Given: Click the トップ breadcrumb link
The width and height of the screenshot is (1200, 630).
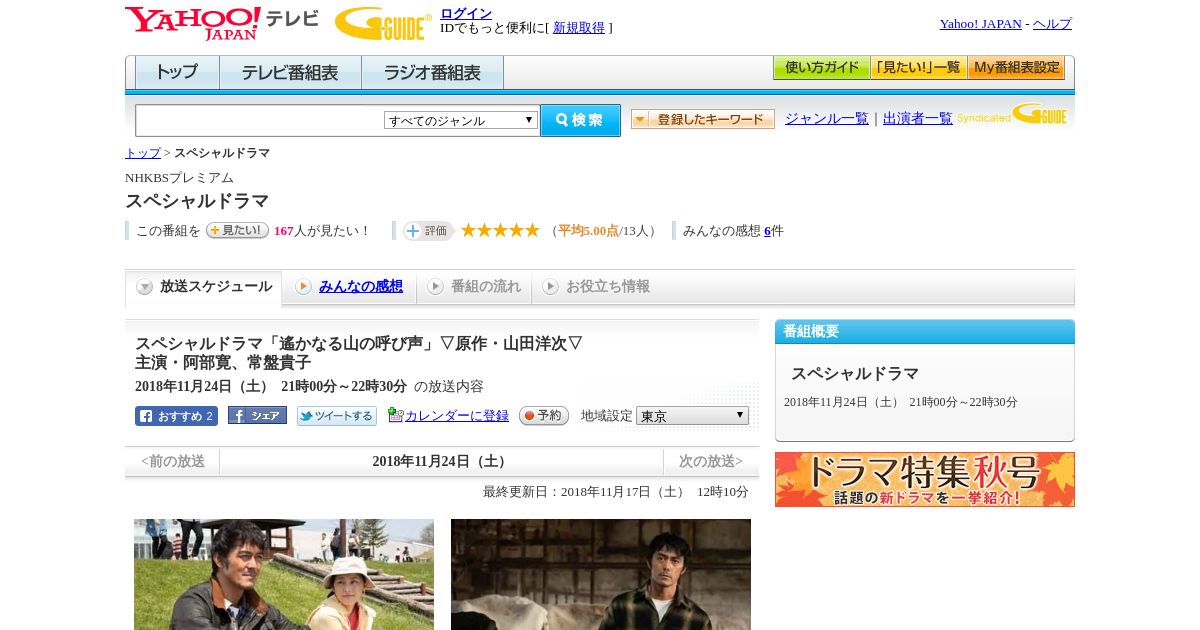Looking at the screenshot, I should pyautogui.click(x=143, y=153).
